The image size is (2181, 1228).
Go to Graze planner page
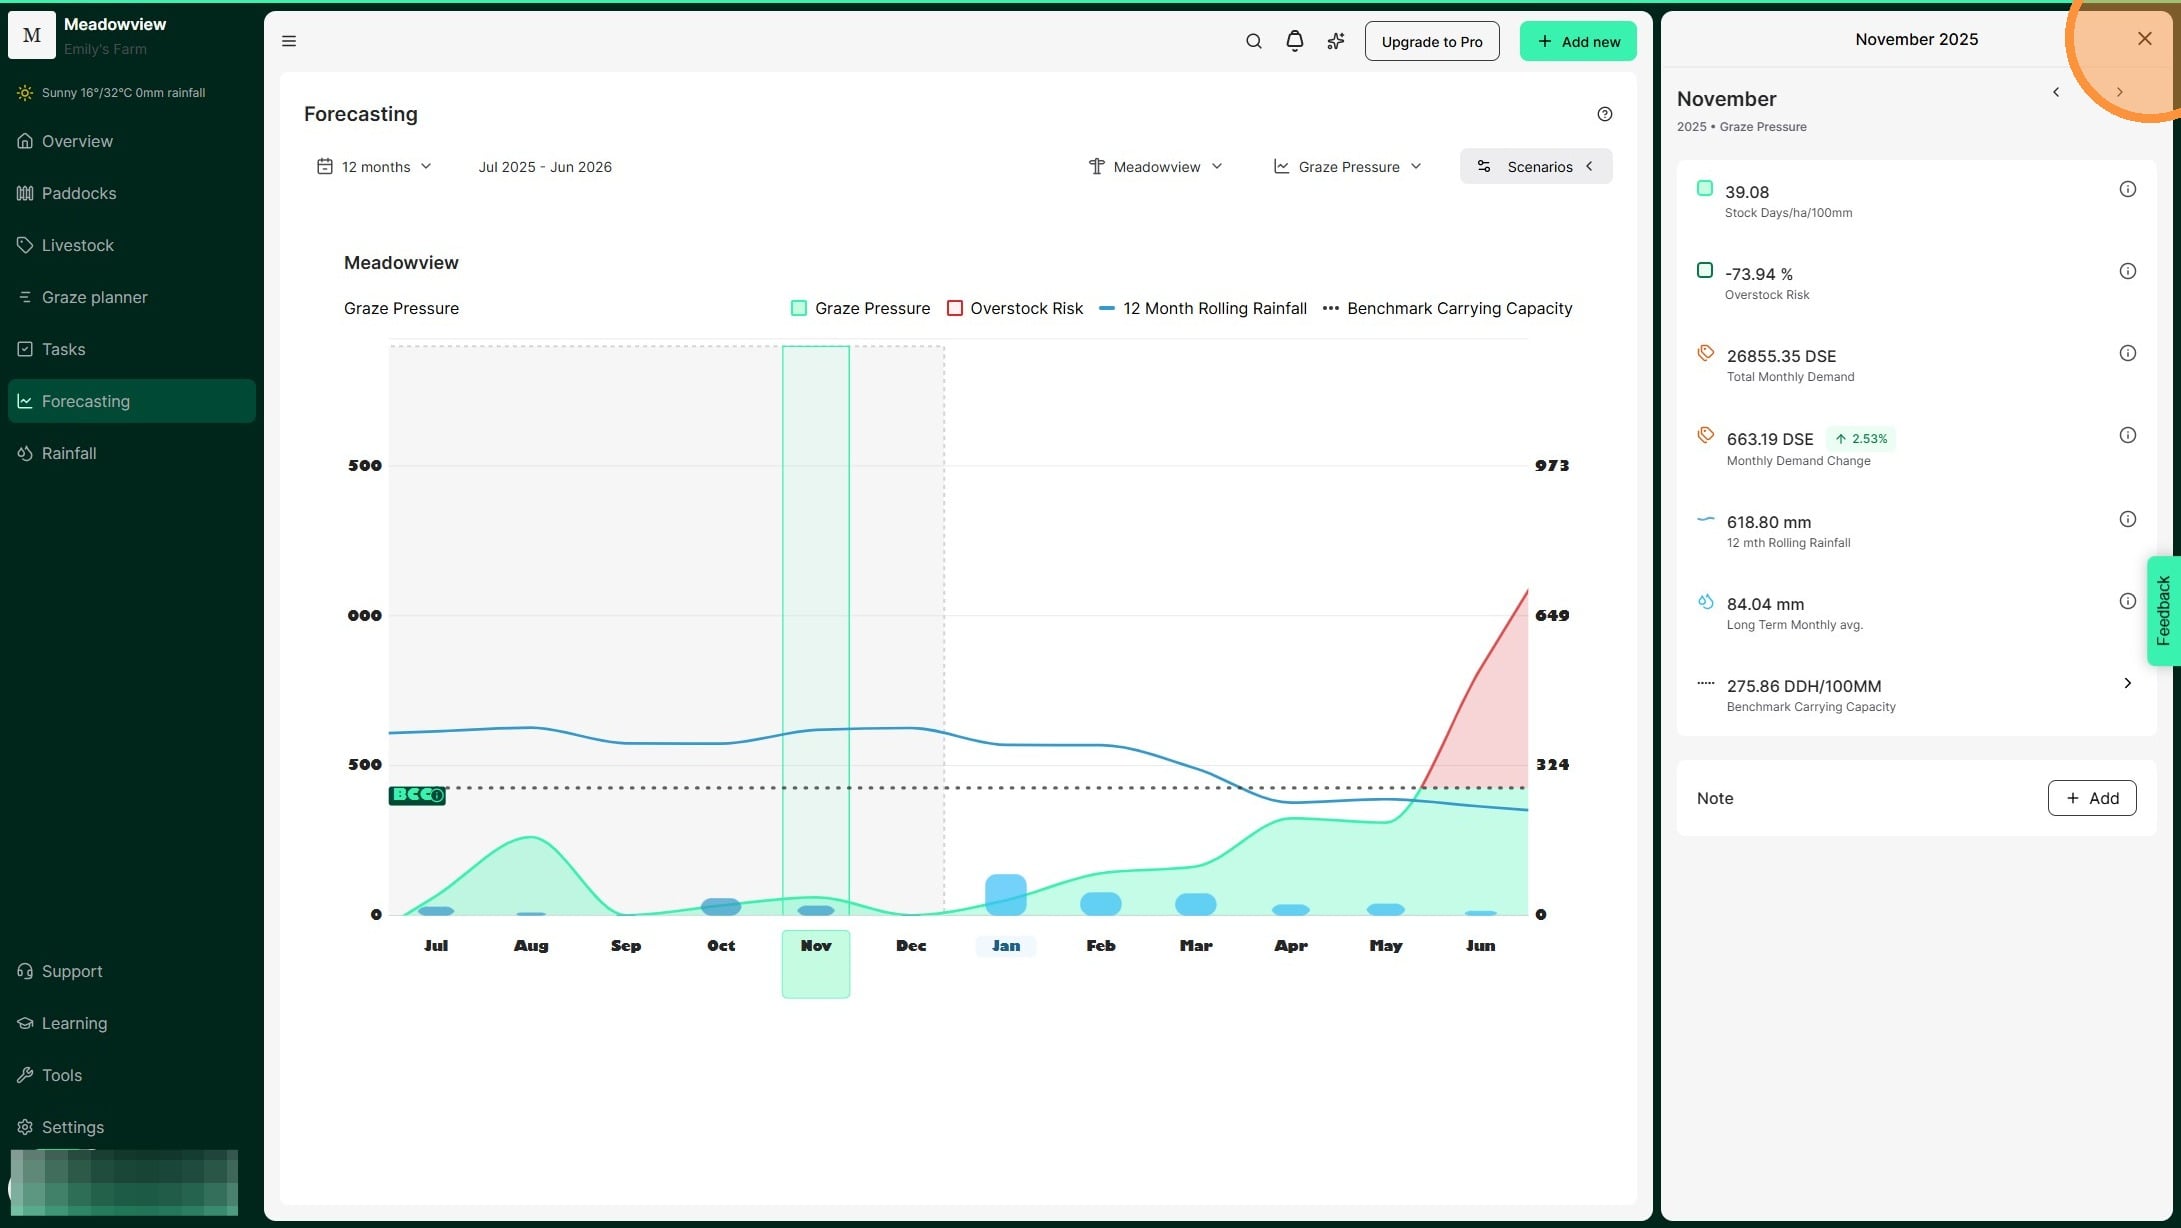tap(94, 297)
